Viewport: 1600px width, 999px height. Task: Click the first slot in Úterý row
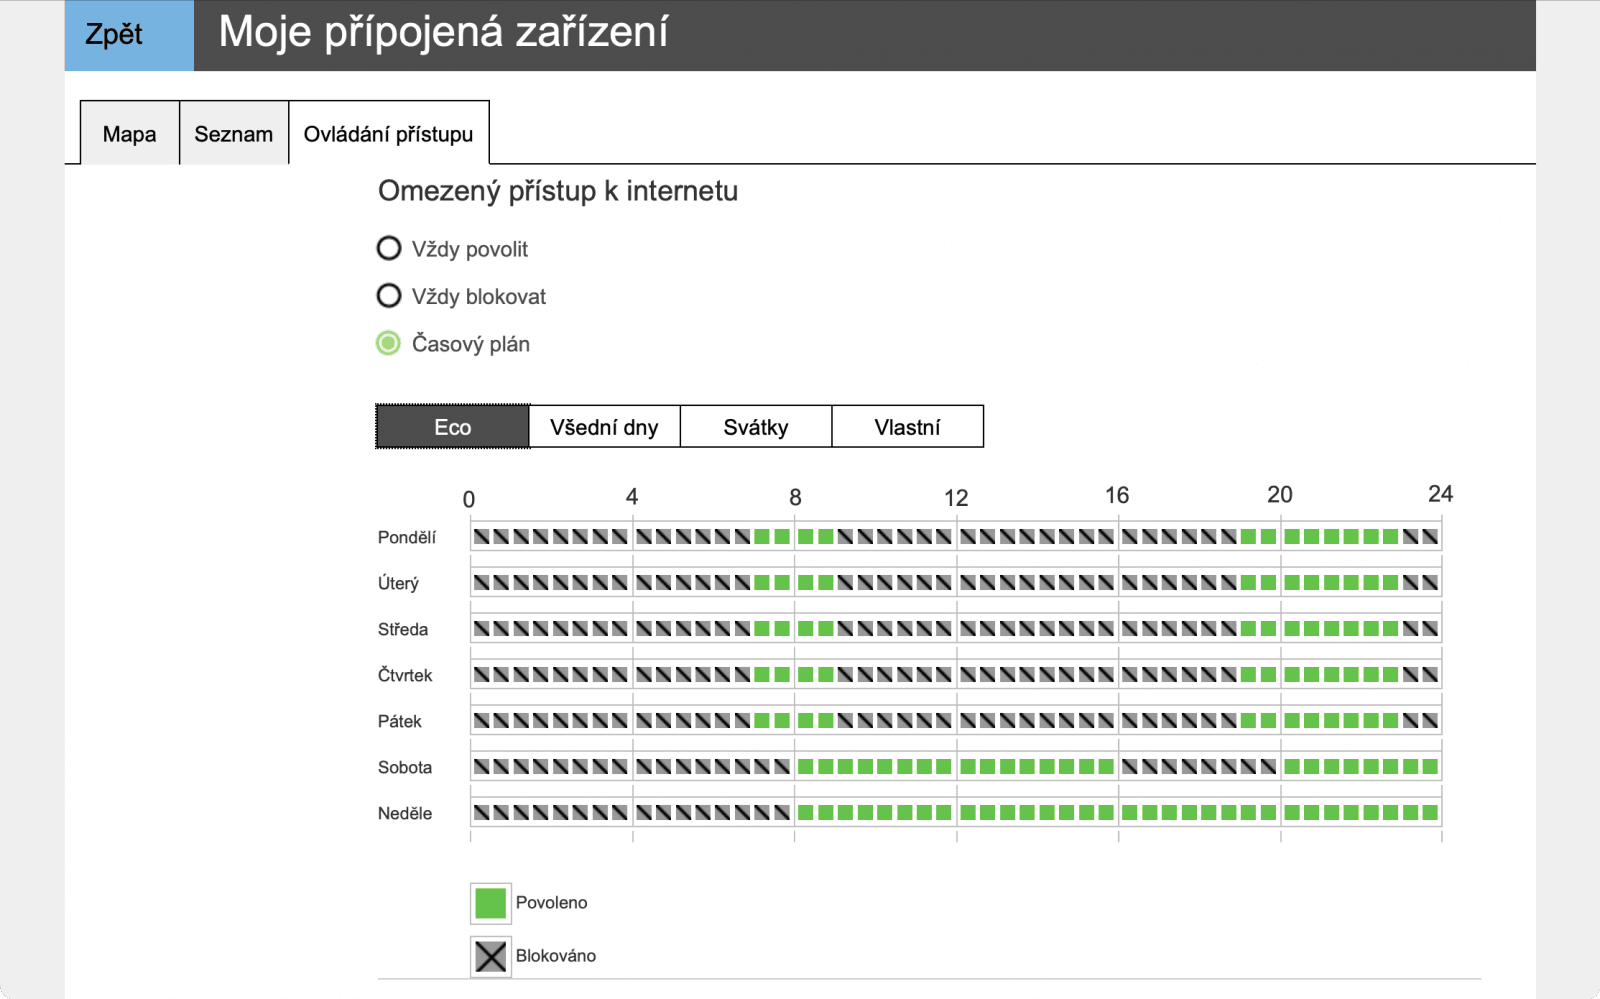tap(482, 583)
